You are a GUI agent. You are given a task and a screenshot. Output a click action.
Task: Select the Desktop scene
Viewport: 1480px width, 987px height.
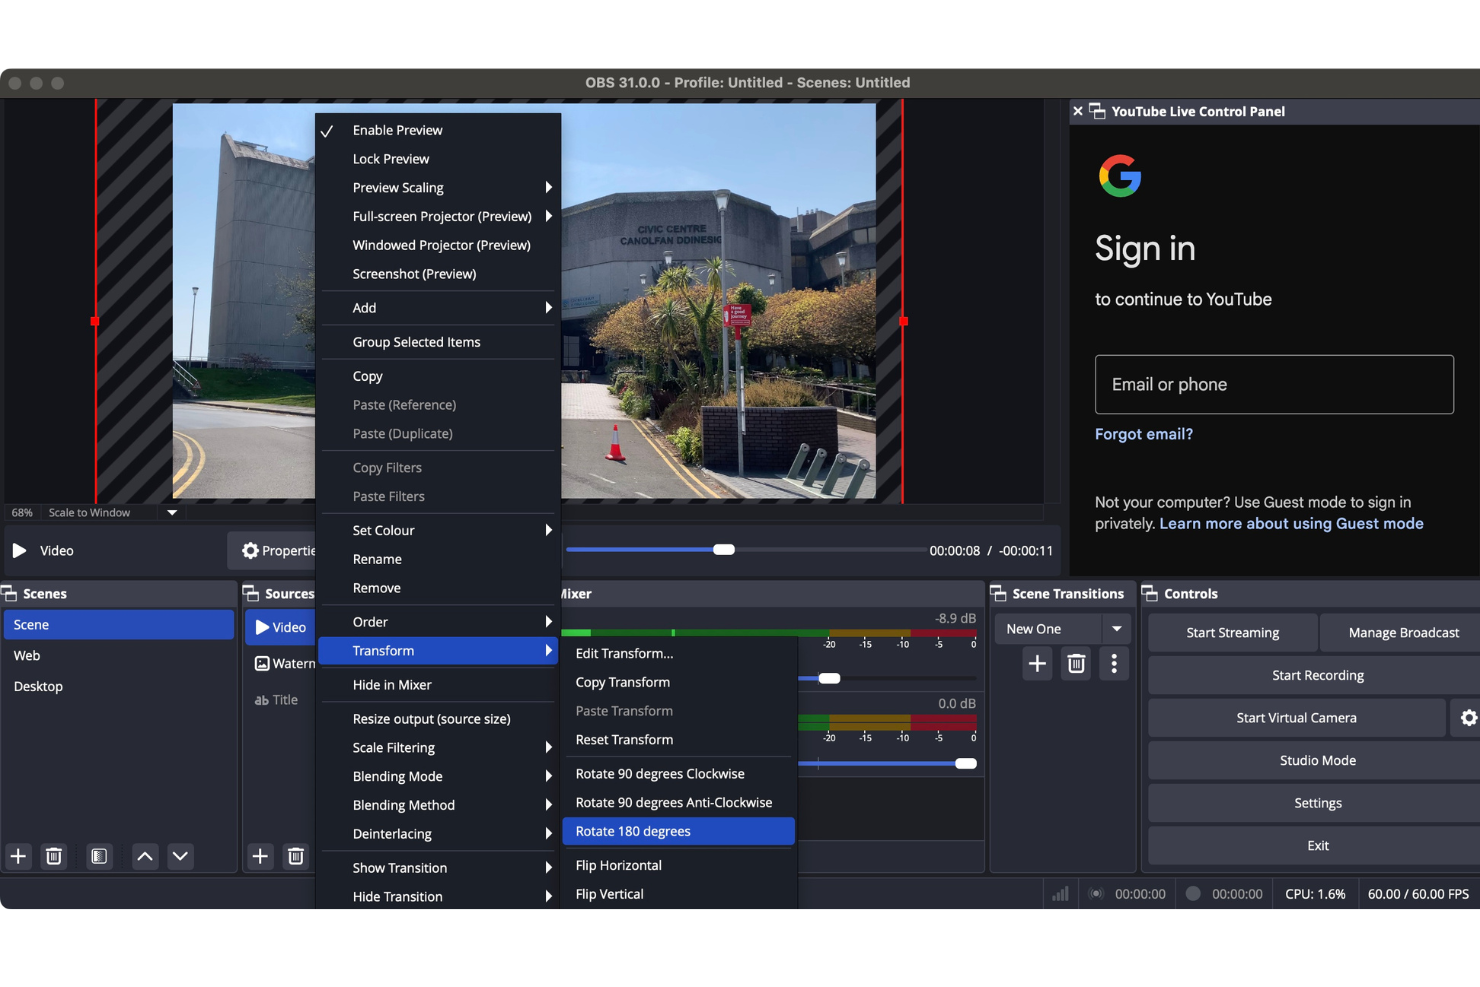click(x=119, y=687)
